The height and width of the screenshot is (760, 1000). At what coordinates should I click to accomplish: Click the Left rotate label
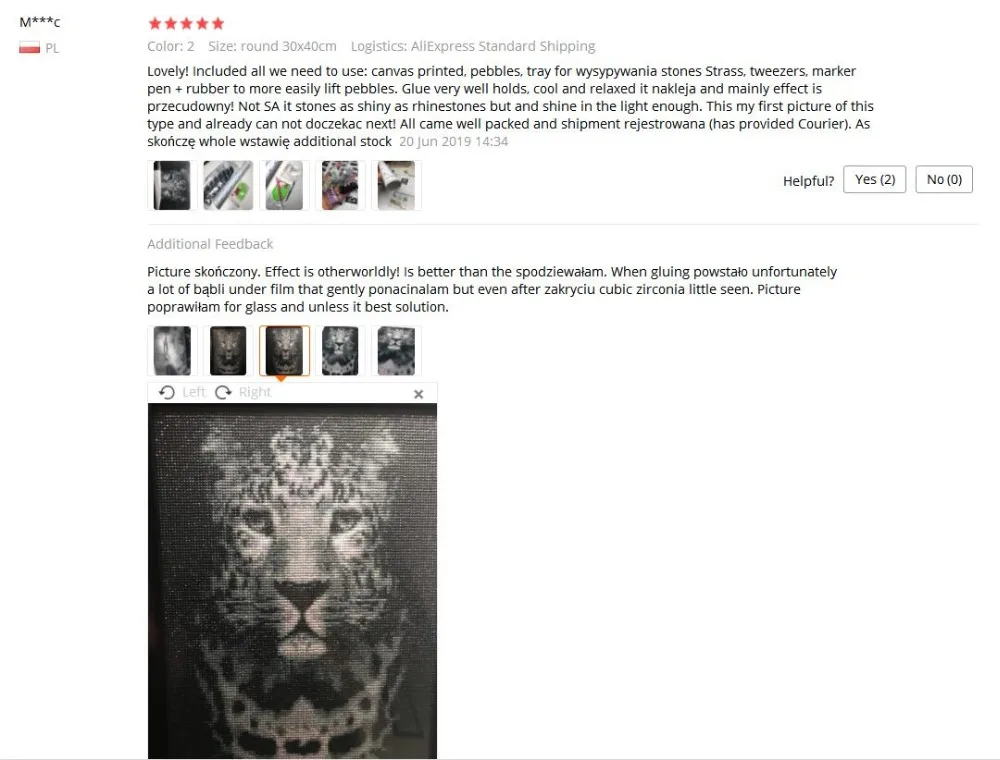tap(194, 392)
